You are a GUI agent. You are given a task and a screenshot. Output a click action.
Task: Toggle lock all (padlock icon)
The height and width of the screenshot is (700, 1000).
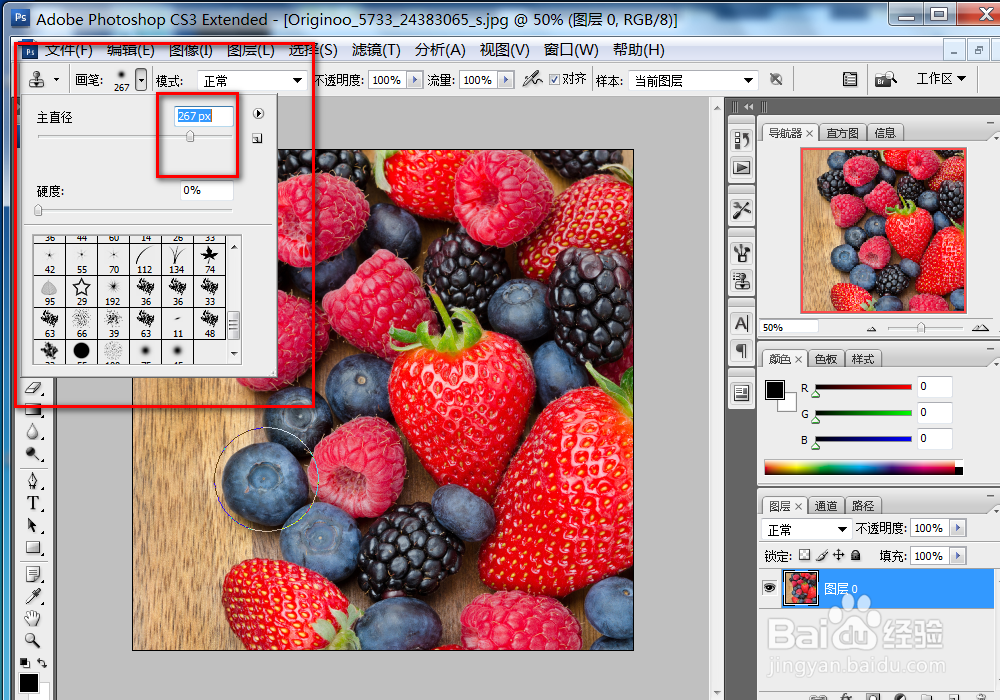[856, 555]
